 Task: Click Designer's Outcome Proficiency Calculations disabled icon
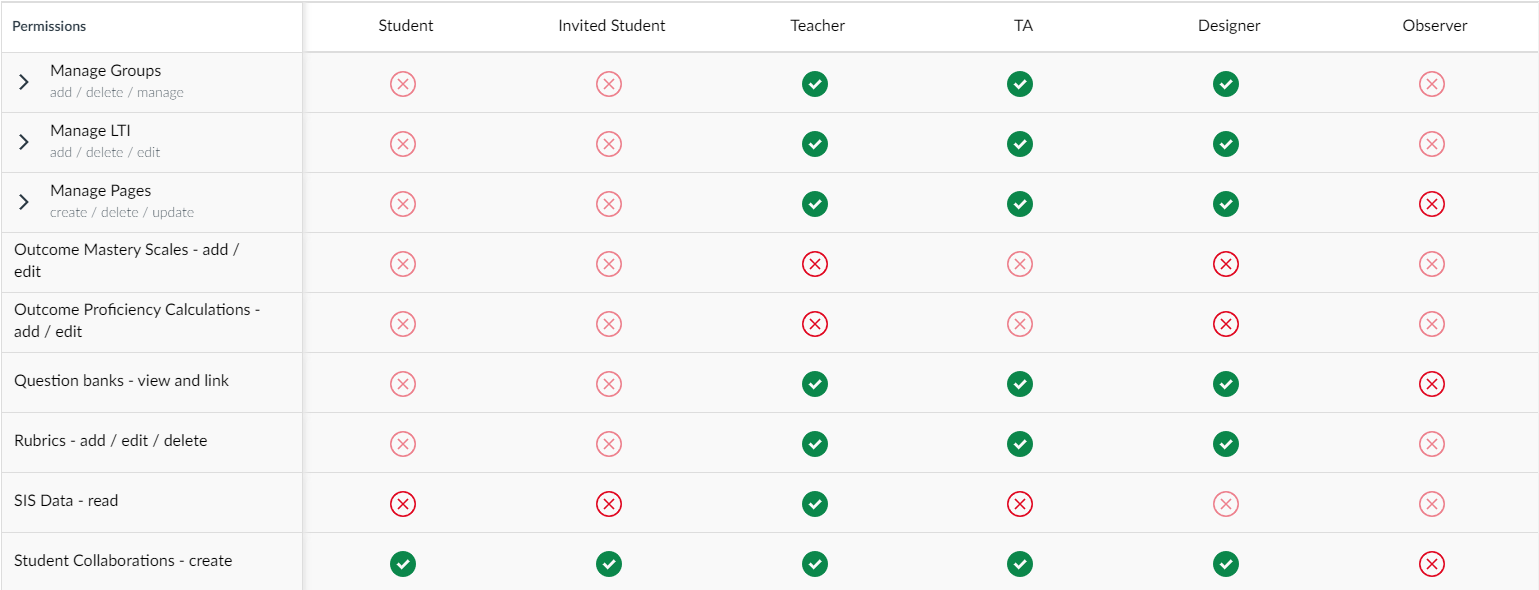coord(1226,324)
